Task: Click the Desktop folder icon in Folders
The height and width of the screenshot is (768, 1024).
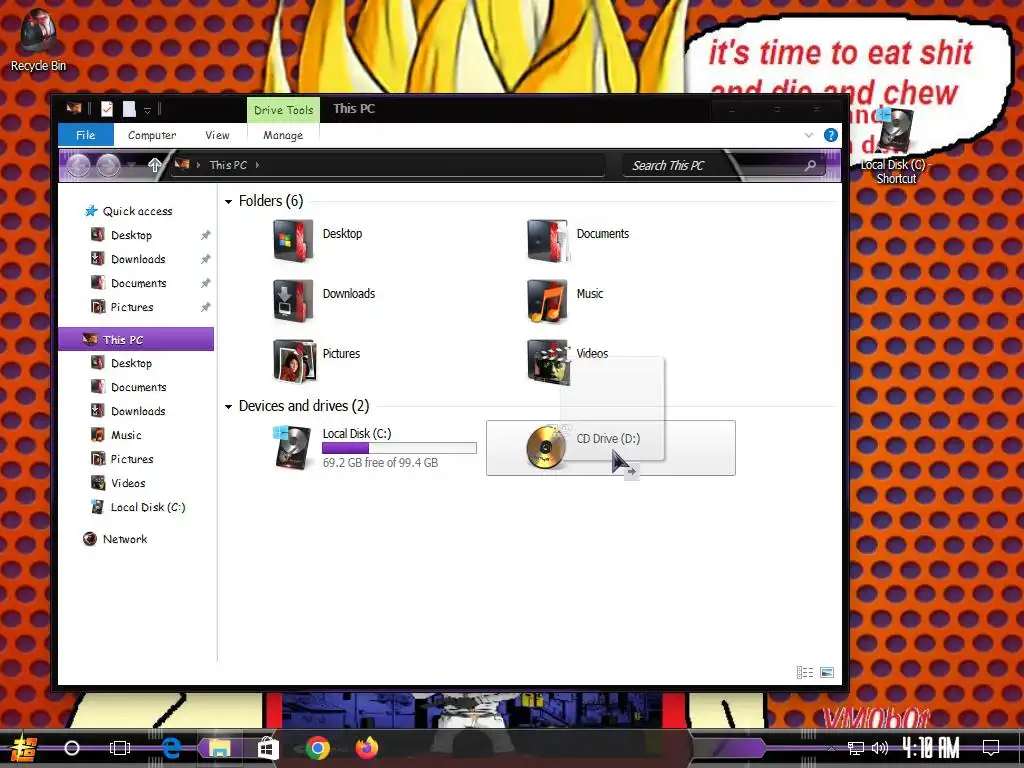Action: coord(293,240)
